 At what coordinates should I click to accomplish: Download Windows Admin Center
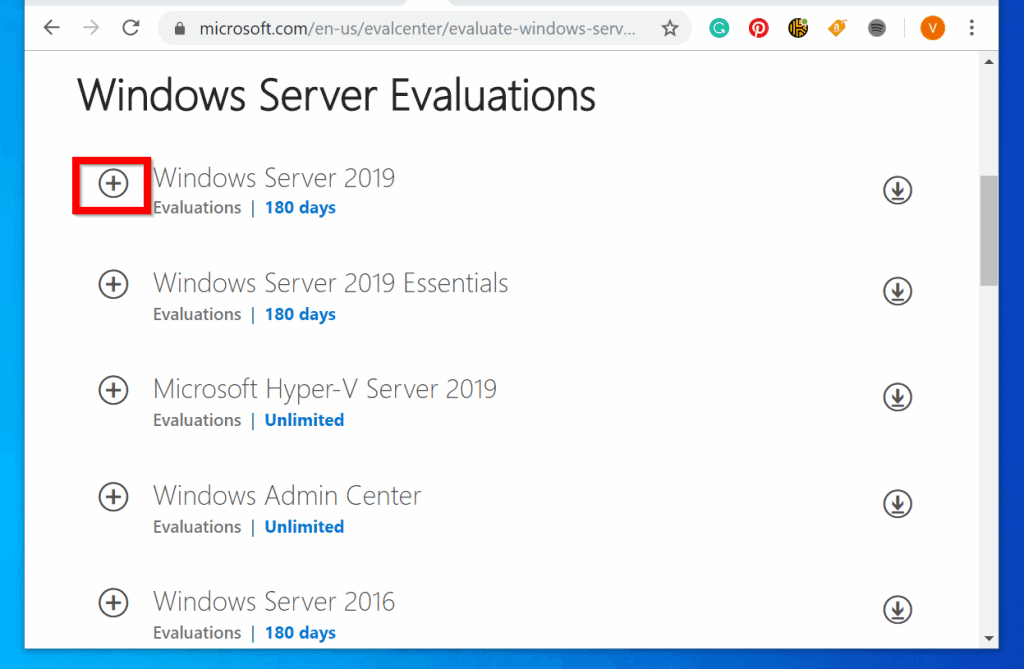[897, 504]
